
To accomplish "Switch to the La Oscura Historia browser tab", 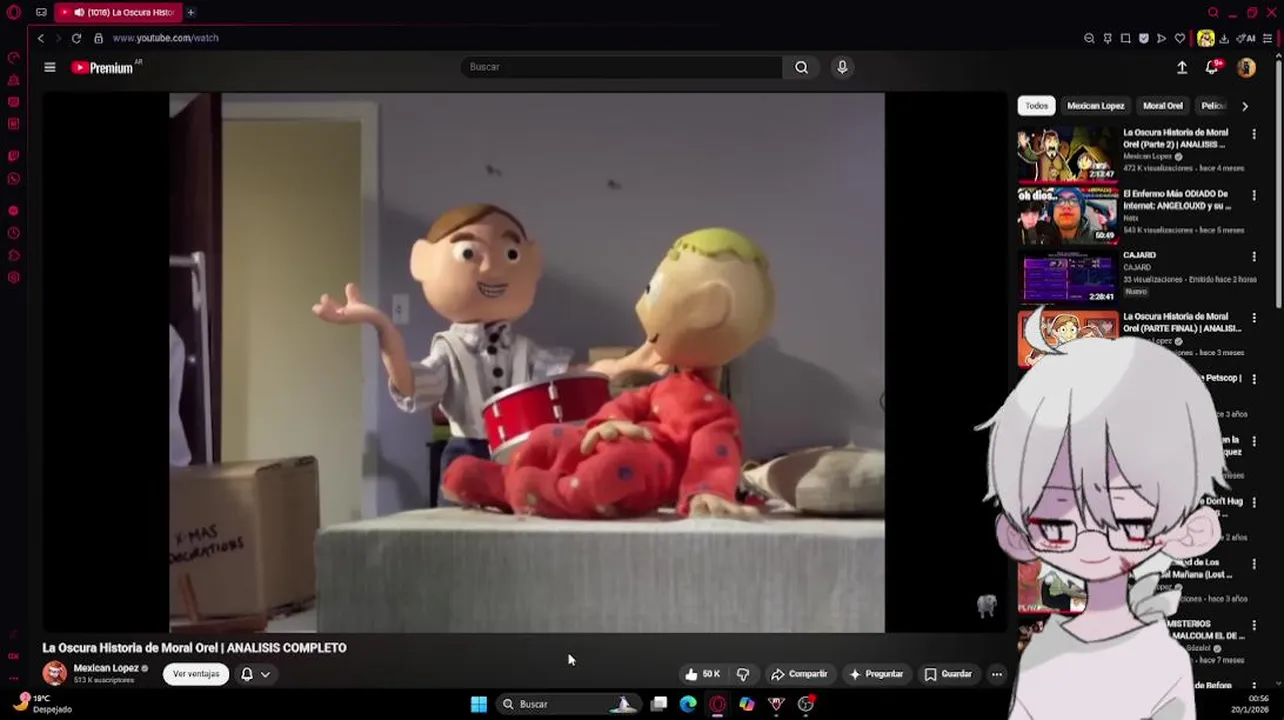I will (118, 12).
